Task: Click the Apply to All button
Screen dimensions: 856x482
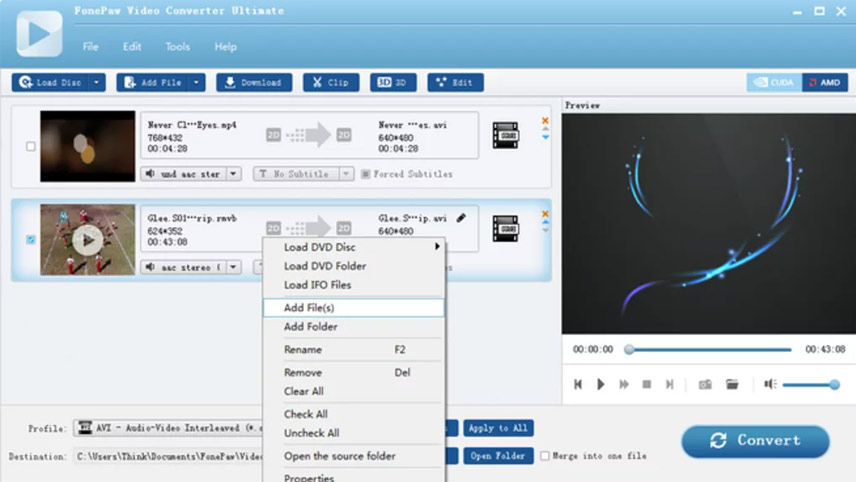Action: coord(498,428)
